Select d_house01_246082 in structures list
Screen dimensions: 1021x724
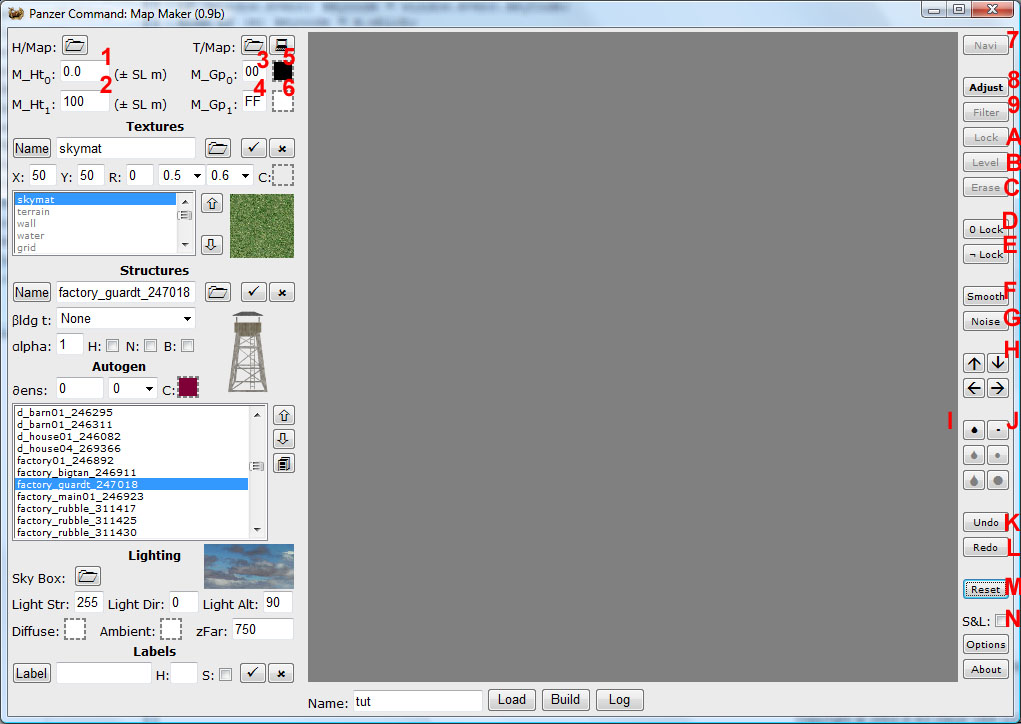tap(132, 436)
